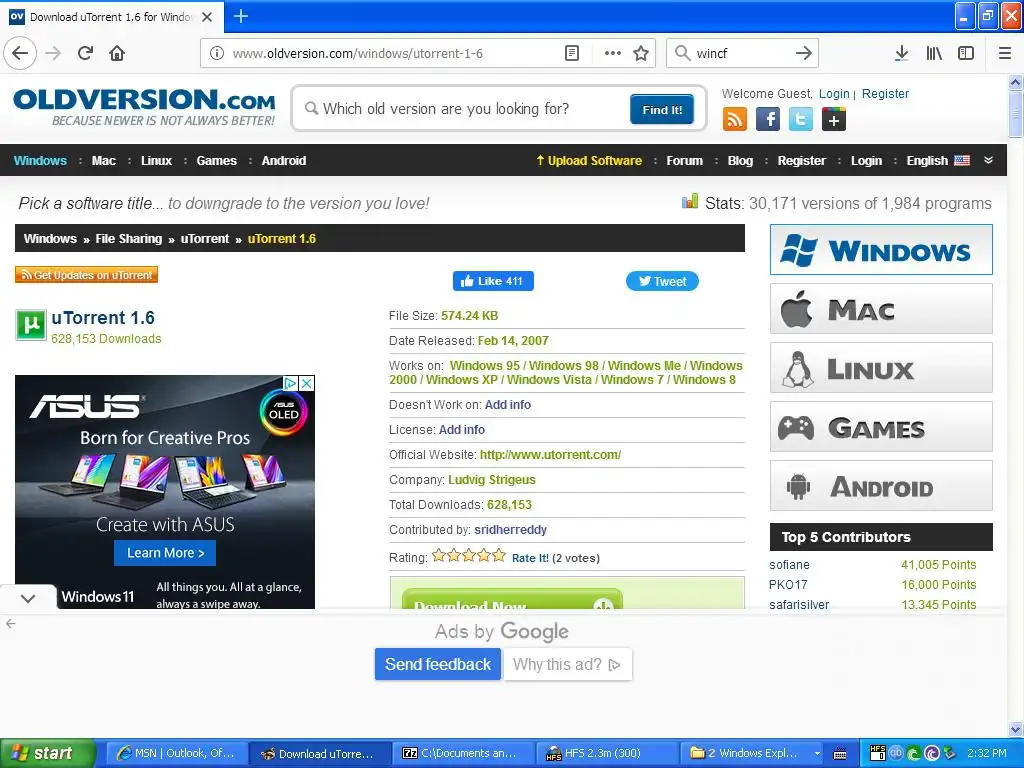The image size is (1024, 768).
Task: Click the Facebook Like 411 button
Action: coord(493,281)
